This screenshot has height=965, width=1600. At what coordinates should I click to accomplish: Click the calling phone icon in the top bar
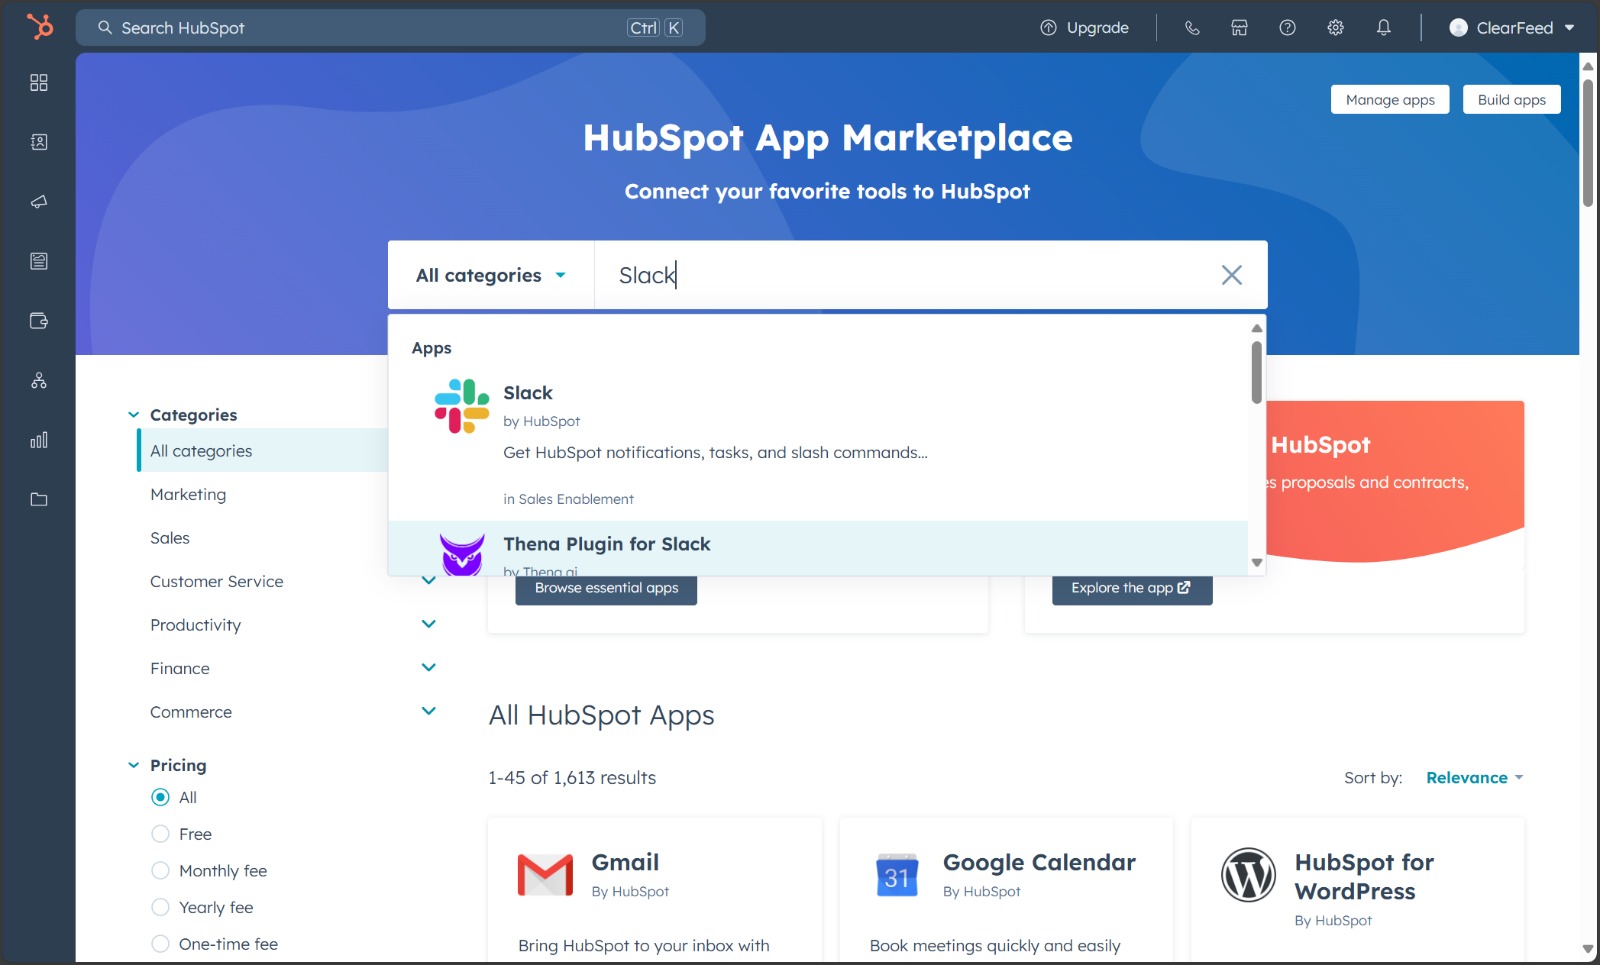1192,28
